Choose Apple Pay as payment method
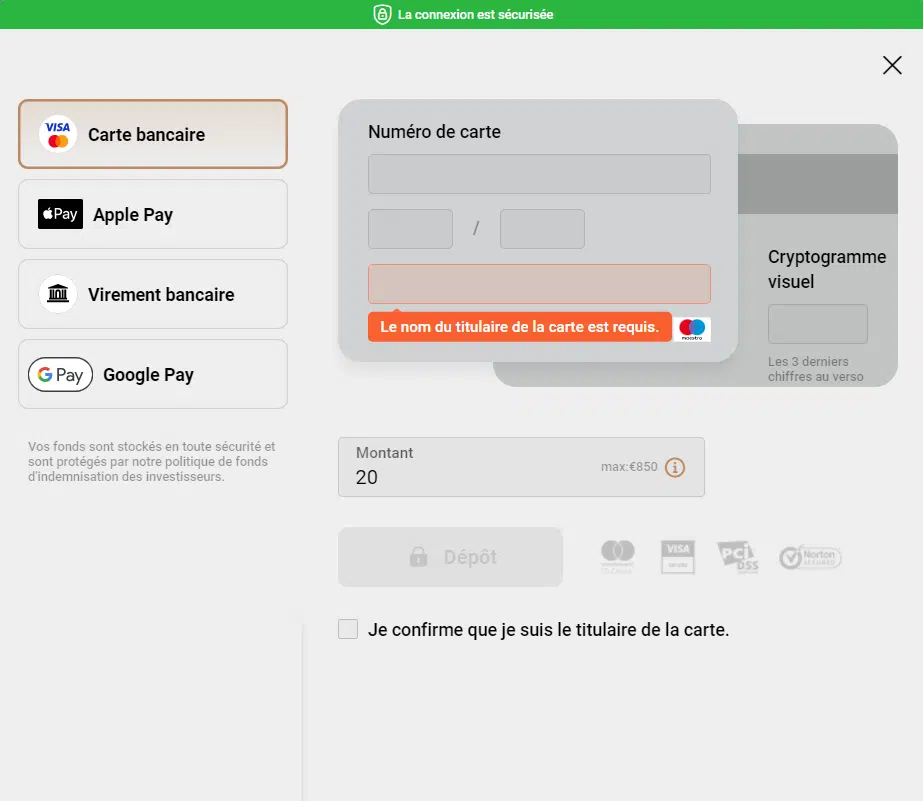Image resolution: width=923 pixels, height=801 pixels. pyautogui.click(x=153, y=214)
